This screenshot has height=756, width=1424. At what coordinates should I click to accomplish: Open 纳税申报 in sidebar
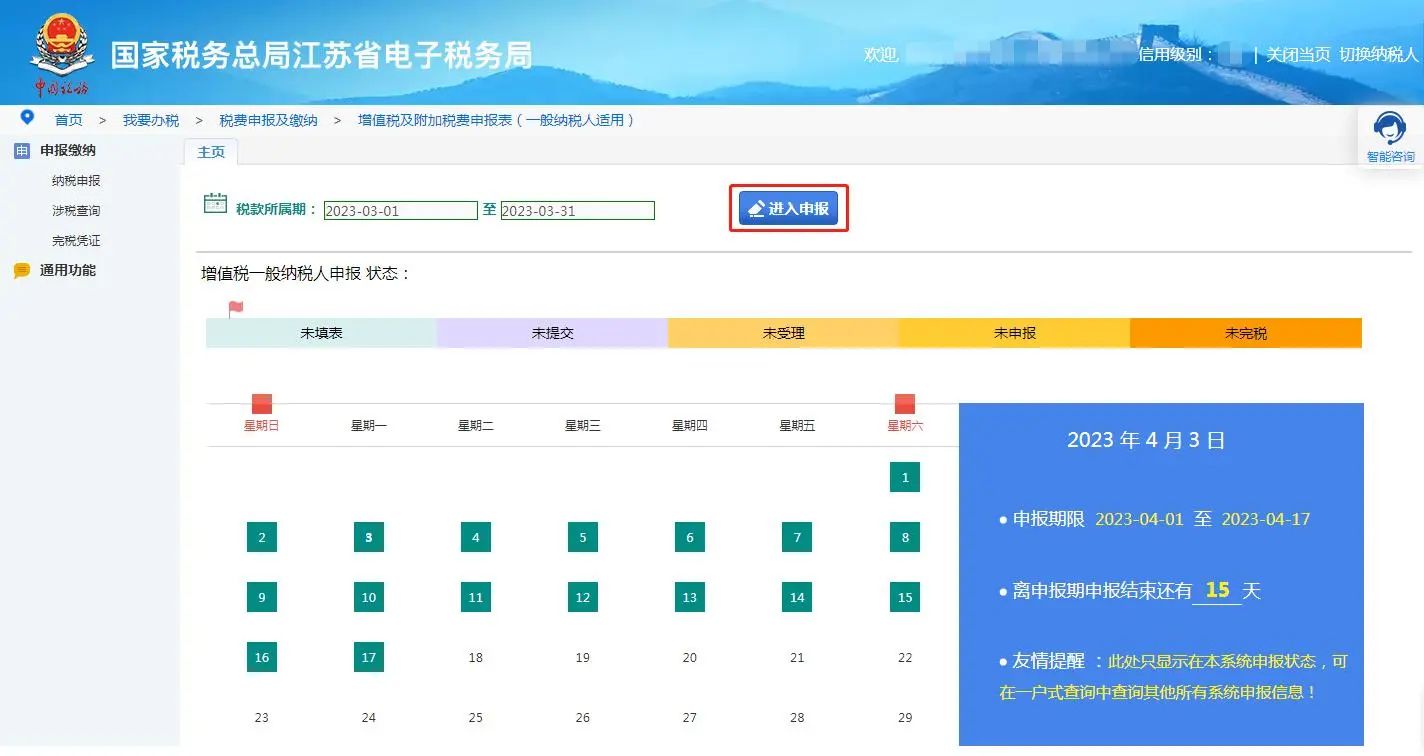(76, 181)
